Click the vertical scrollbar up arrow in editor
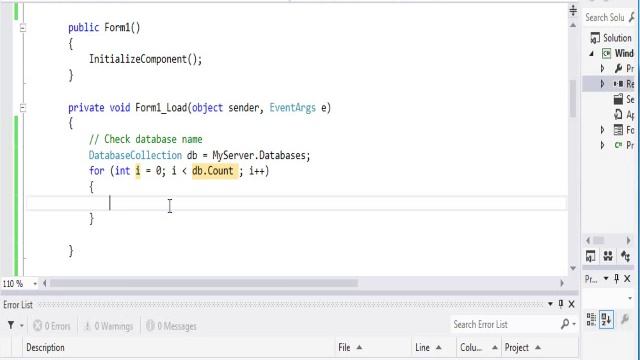640x360 pixels. [573, 25]
